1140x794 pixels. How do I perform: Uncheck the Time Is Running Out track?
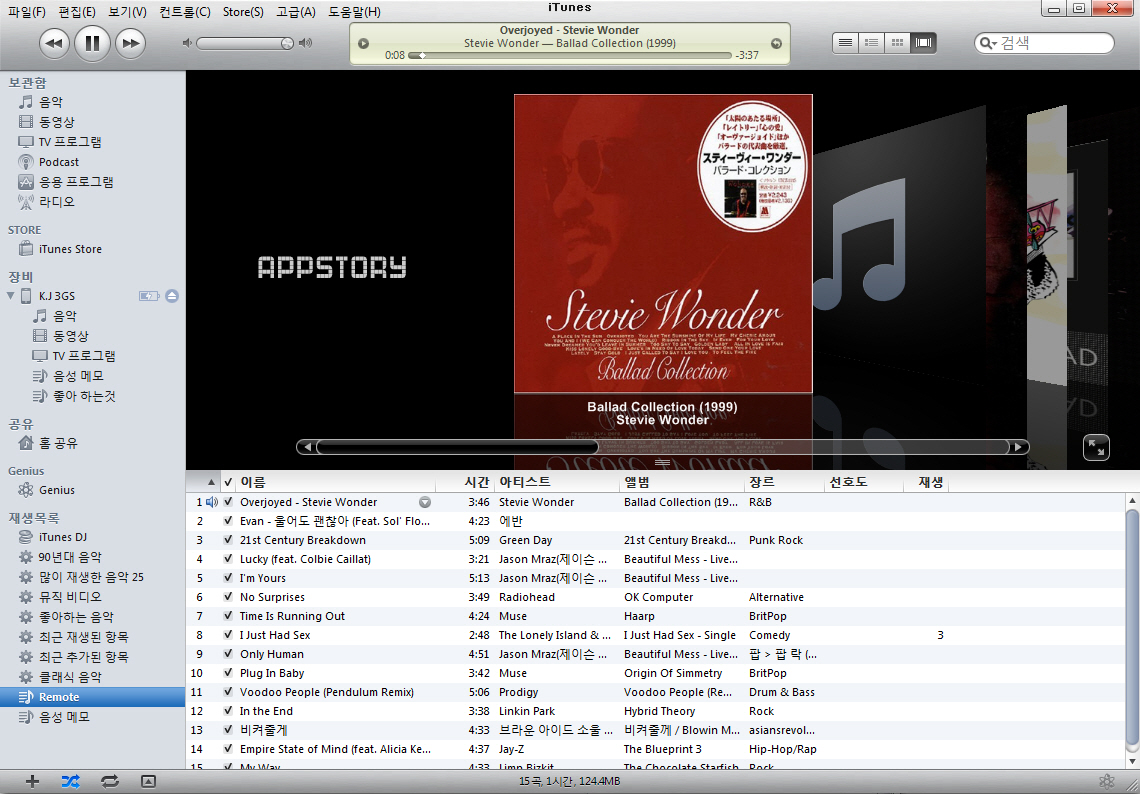click(229, 616)
